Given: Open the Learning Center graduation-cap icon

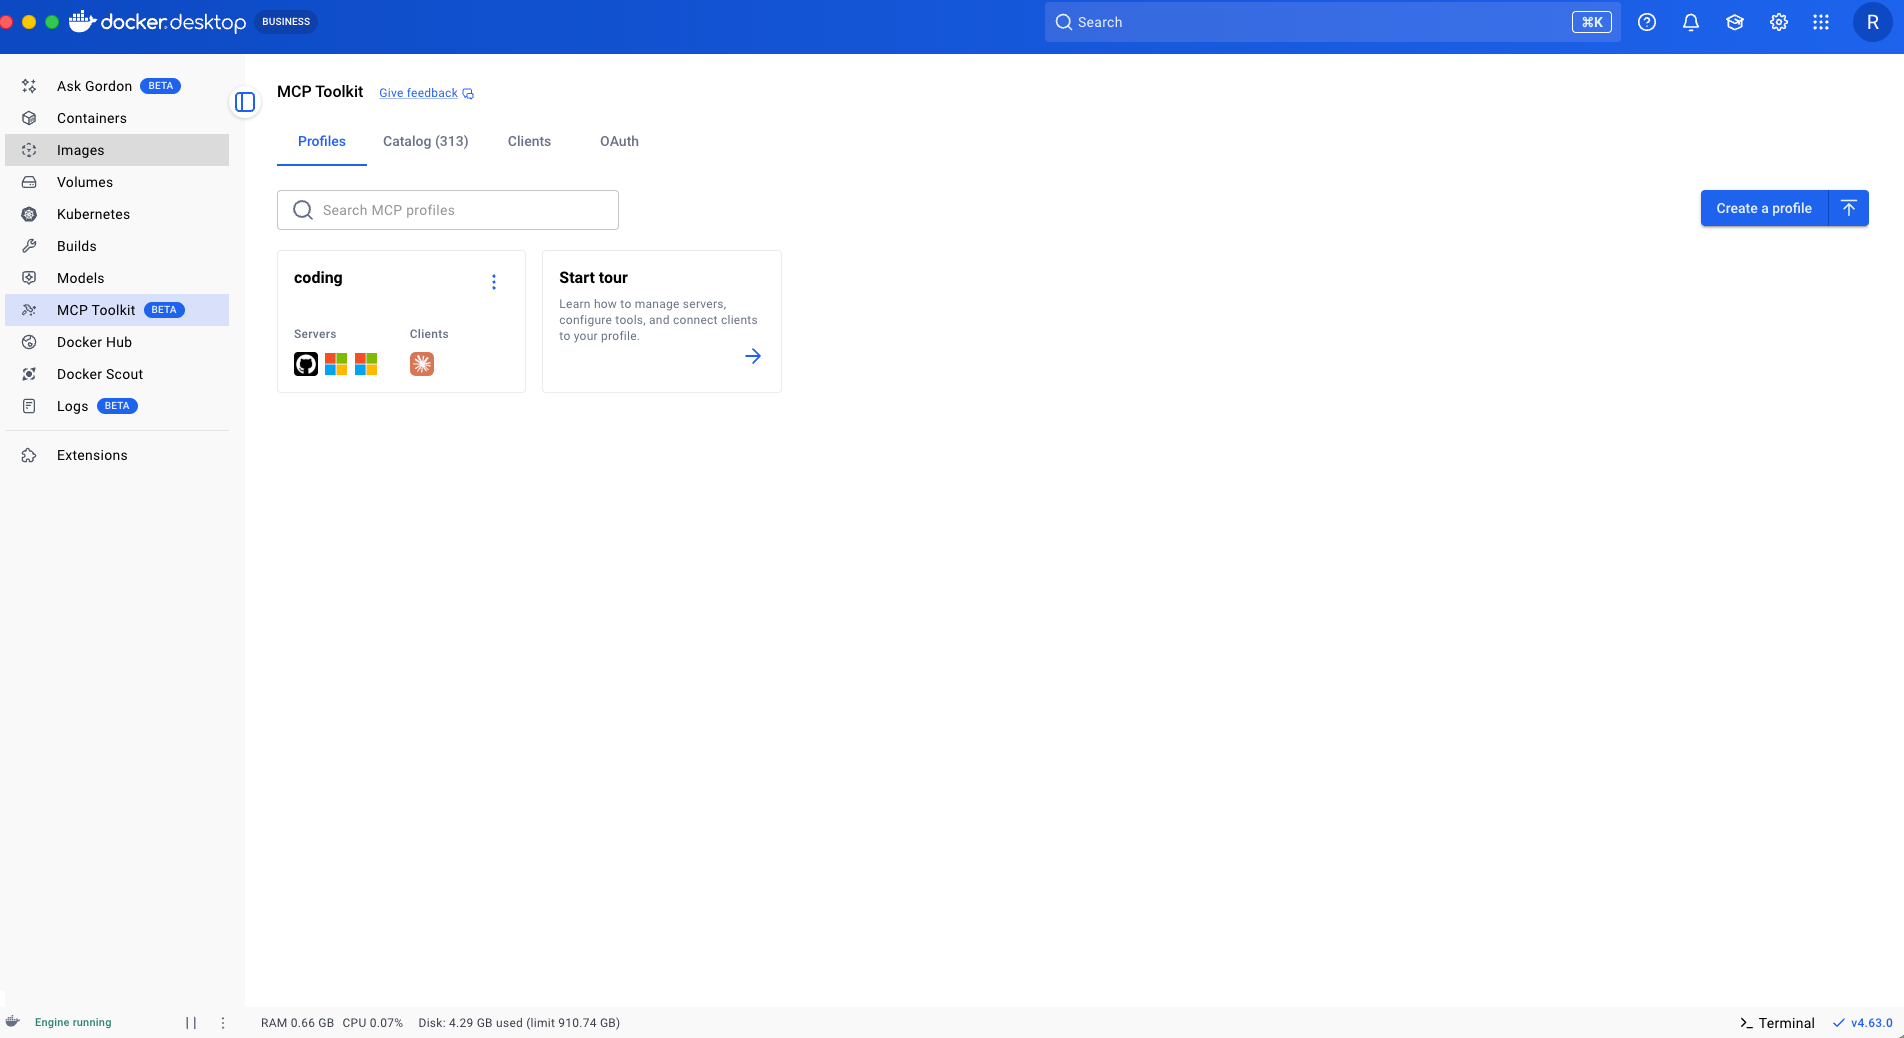Looking at the screenshot, I should (x=1735, y=22).
